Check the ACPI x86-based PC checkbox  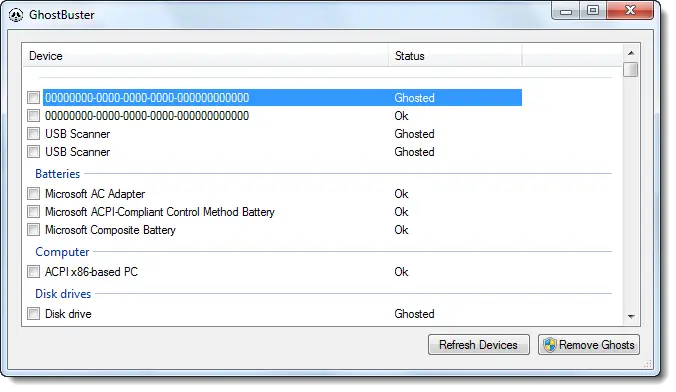click(x=33, y=272)
